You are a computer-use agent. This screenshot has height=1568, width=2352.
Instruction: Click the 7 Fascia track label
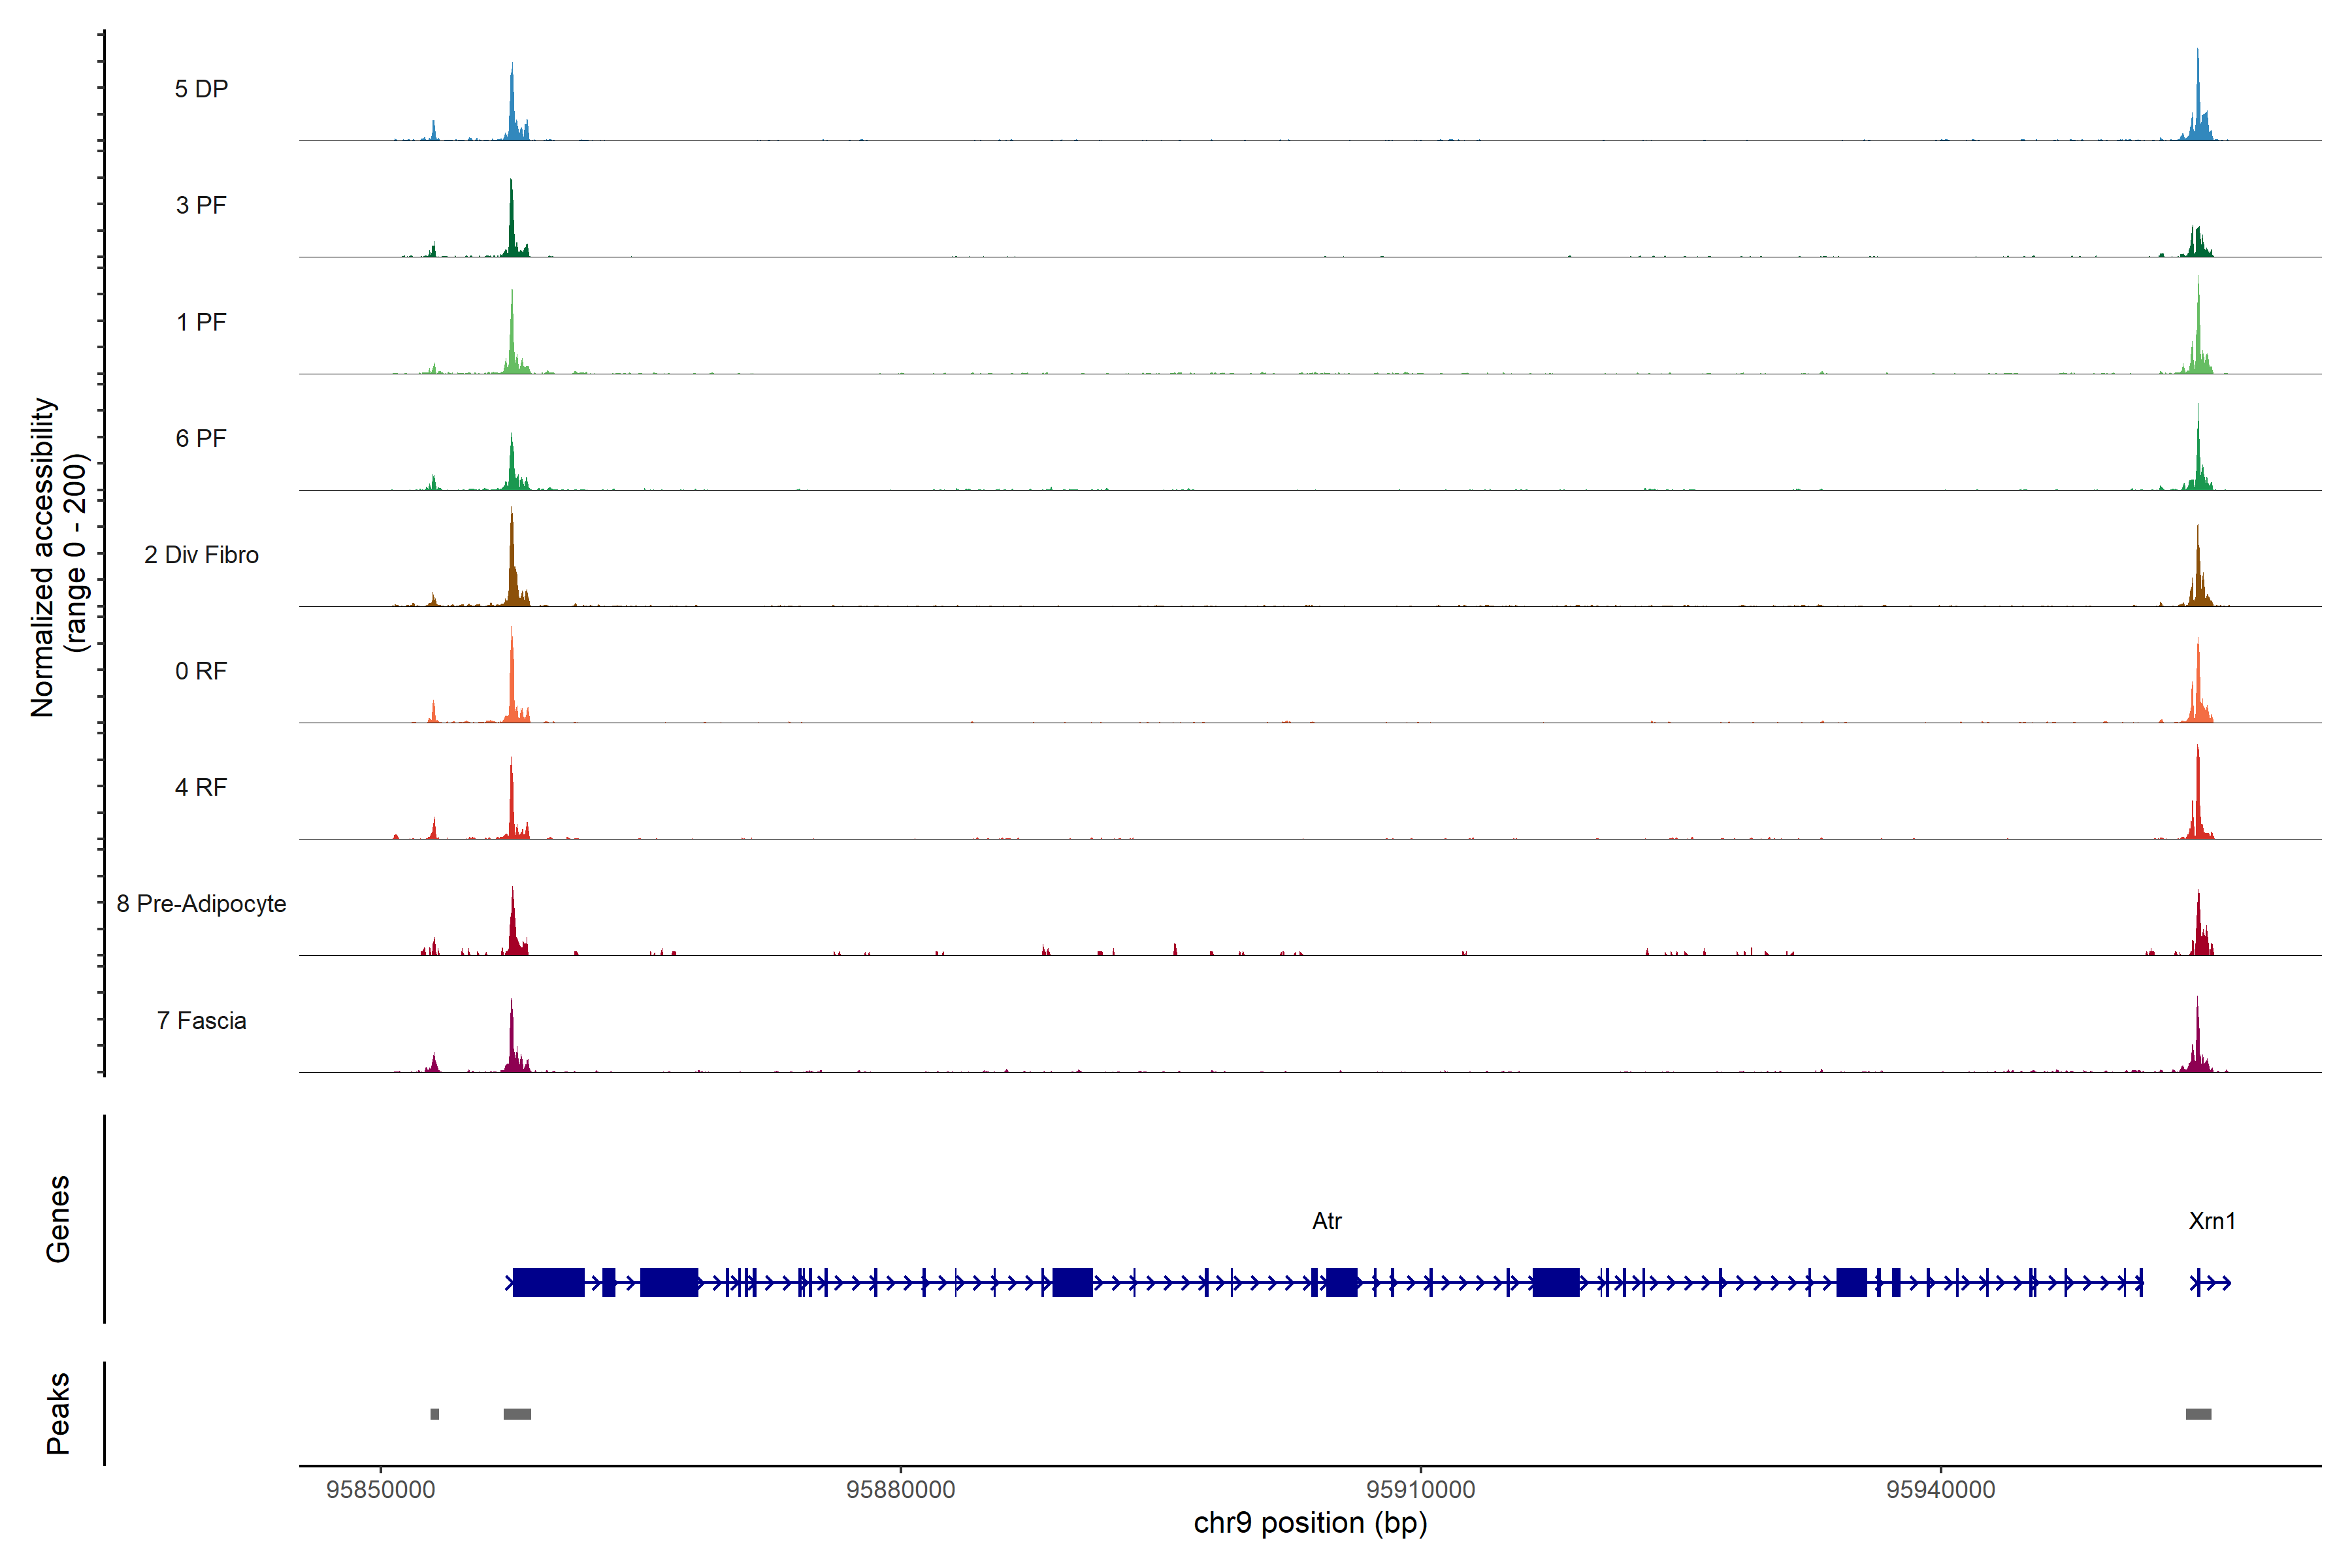[201, 1020]
